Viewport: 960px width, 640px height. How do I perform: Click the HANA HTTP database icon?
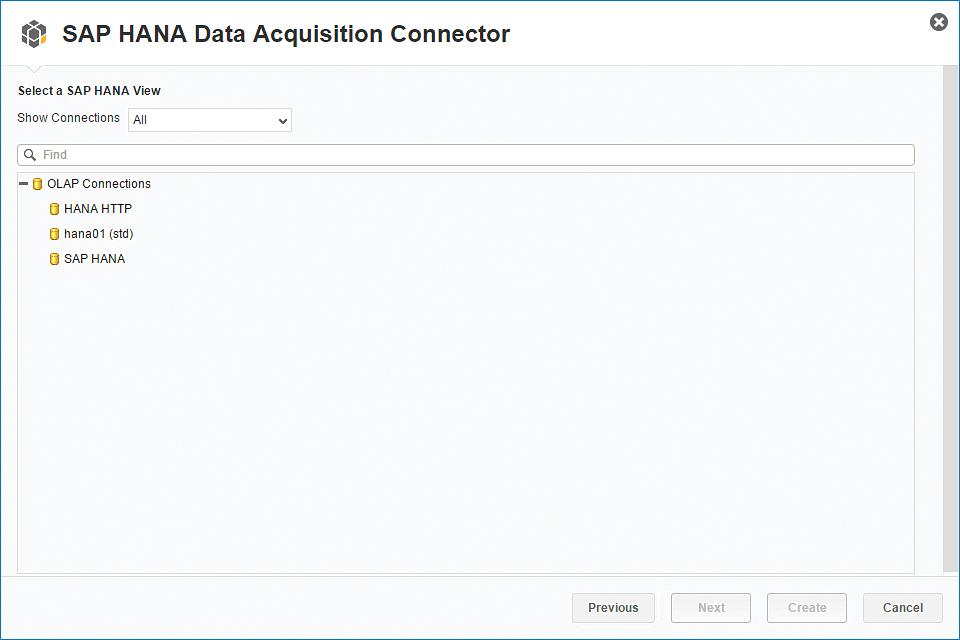(x=54, y=209)
